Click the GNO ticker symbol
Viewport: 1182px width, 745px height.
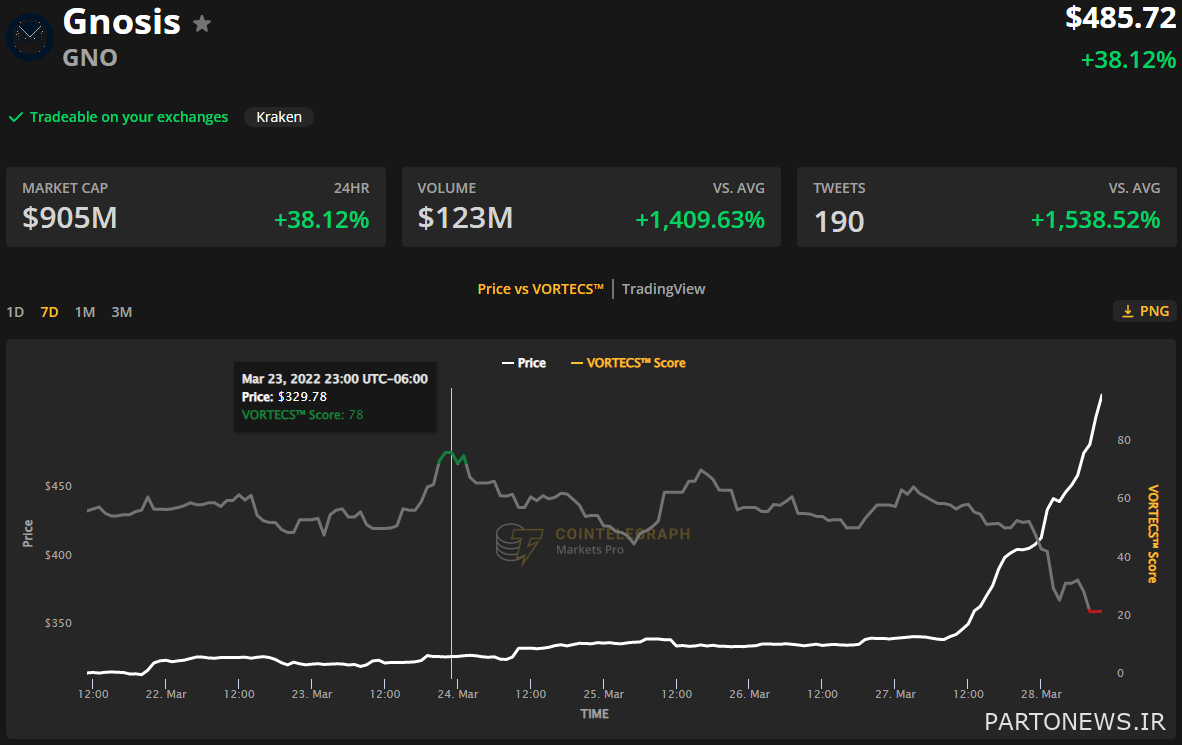click(x=90, y=58)
